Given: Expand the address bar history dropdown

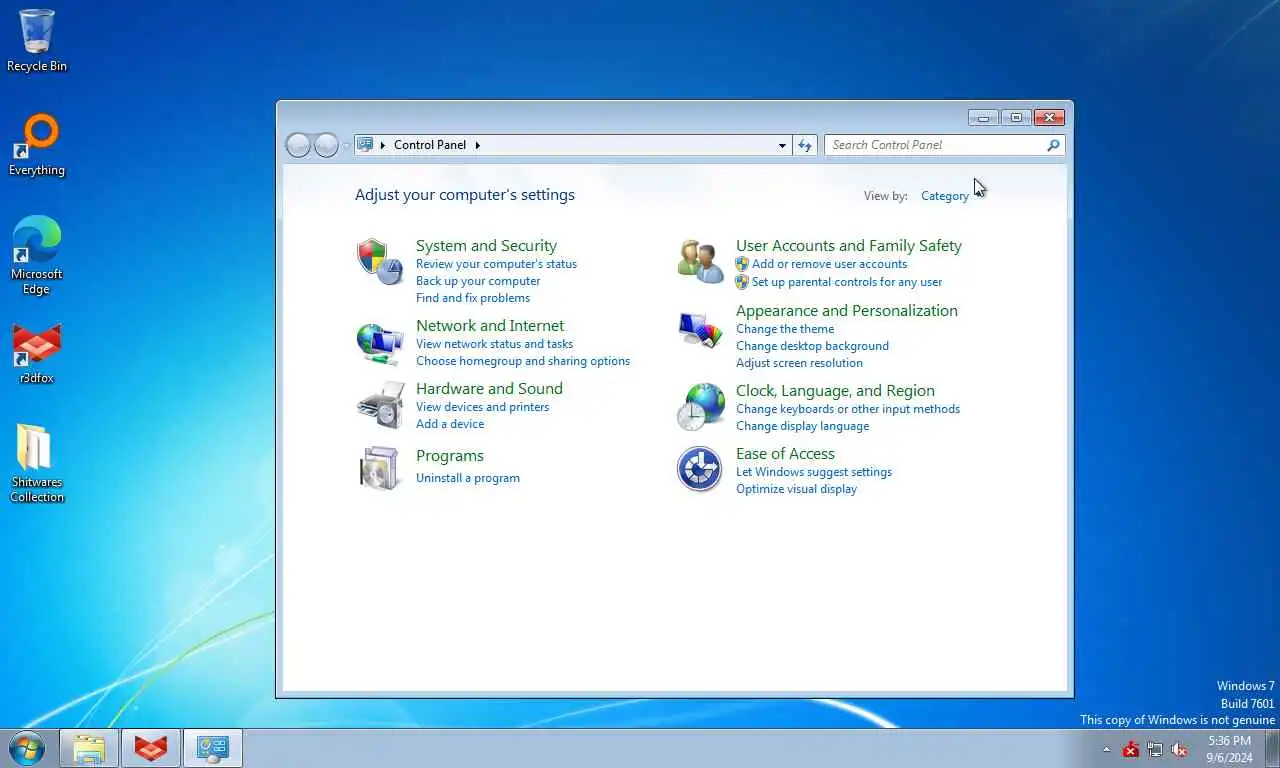Looking at the screenshot, I should pos(782,145).
